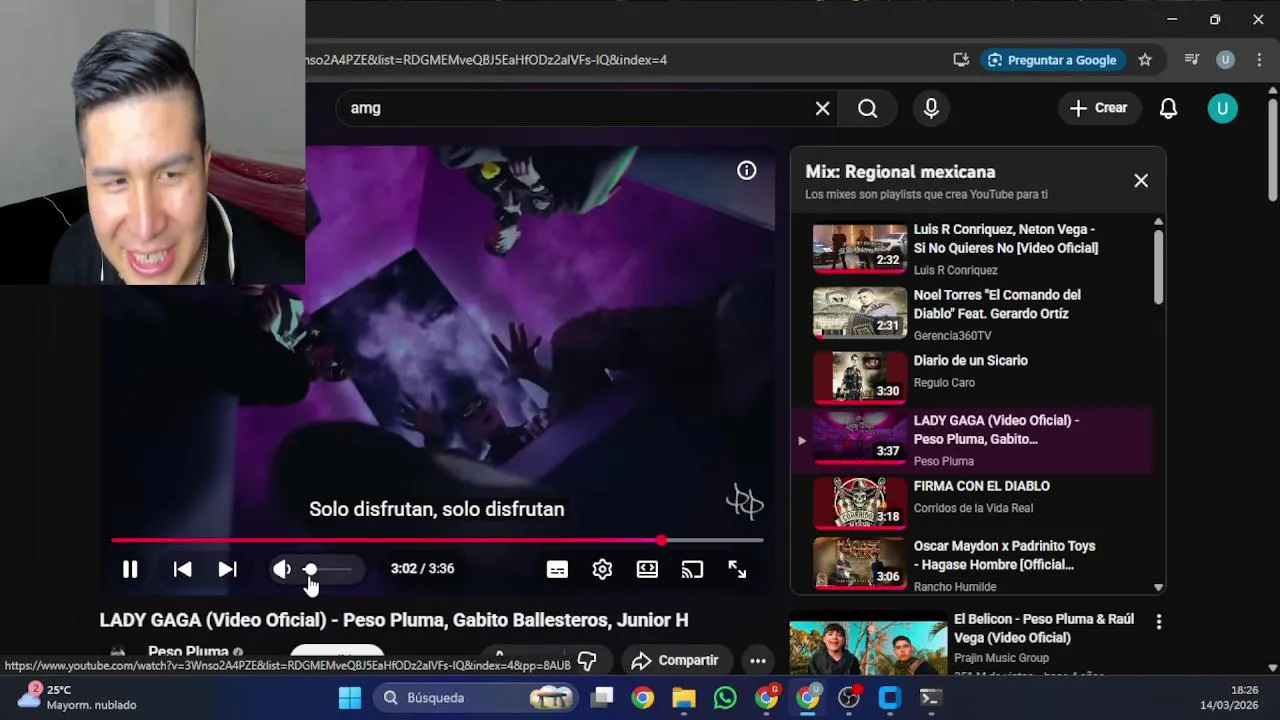
Task: Open the player settings gear menu
Action: coord(602,569)
